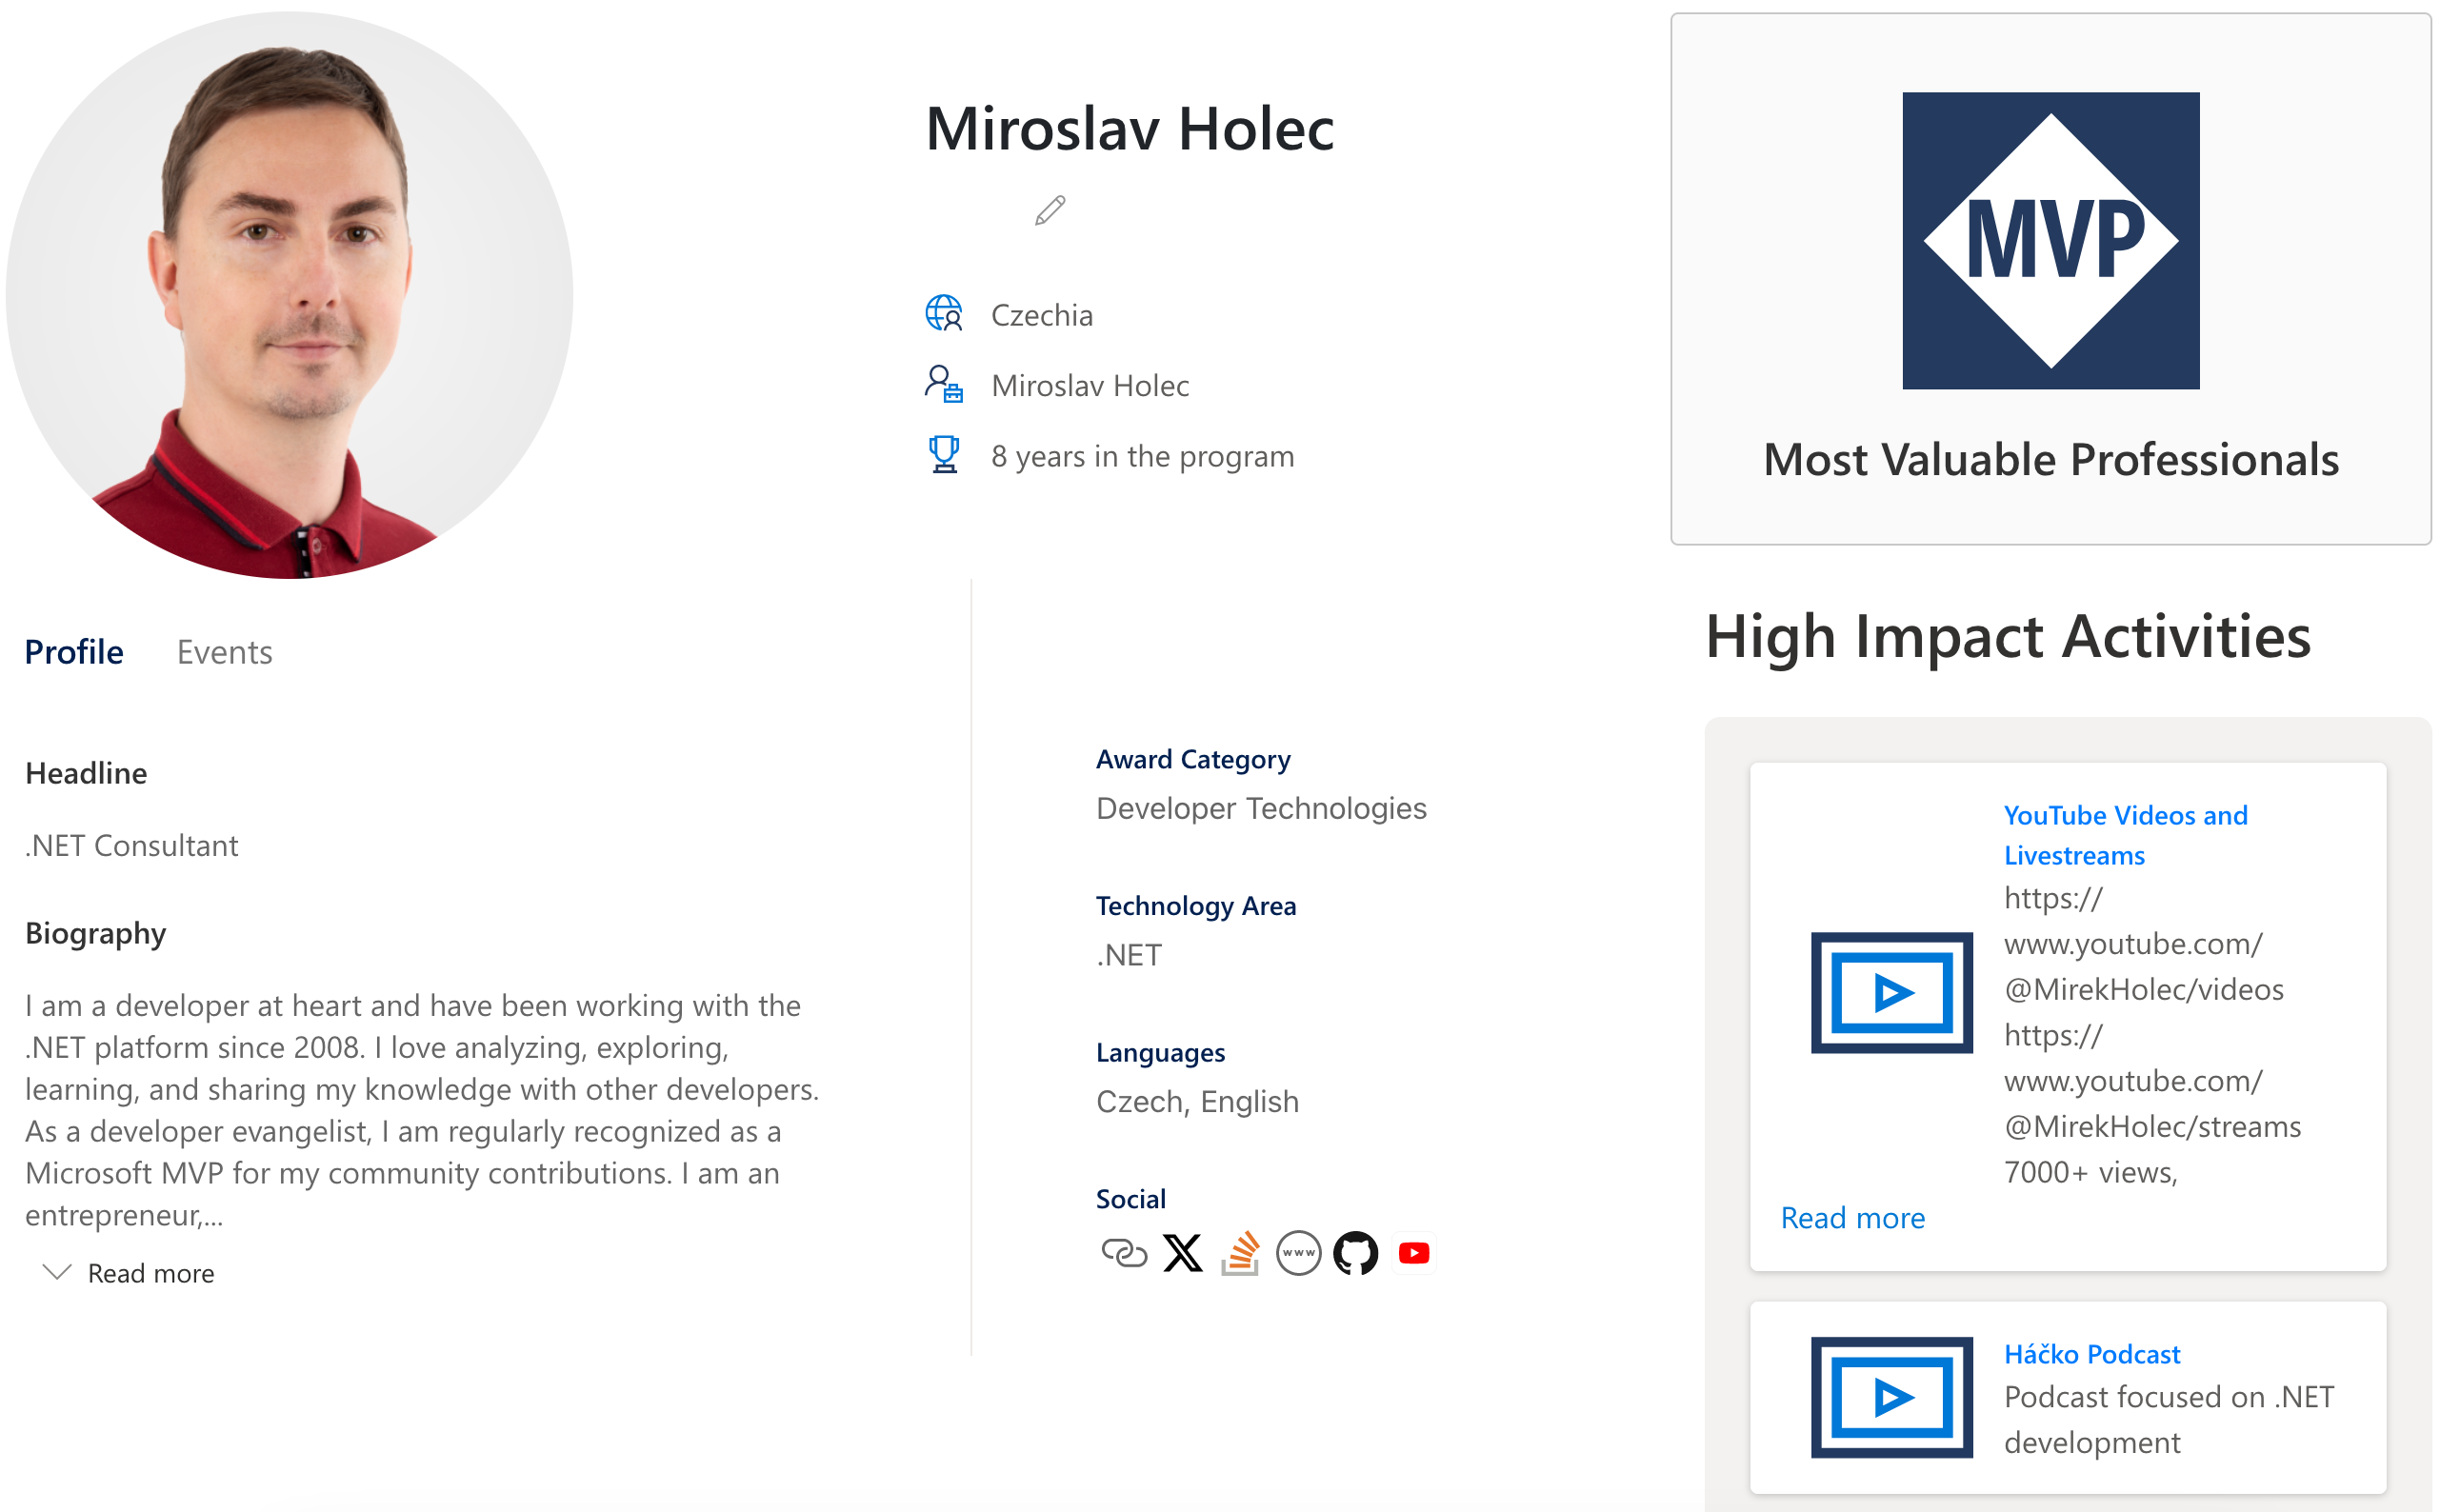Open the YouTube social icon

pyautogui.click(x=1413, y=1253)
